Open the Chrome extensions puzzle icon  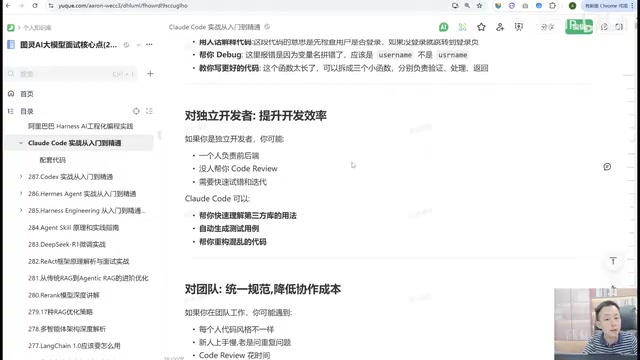553,6
